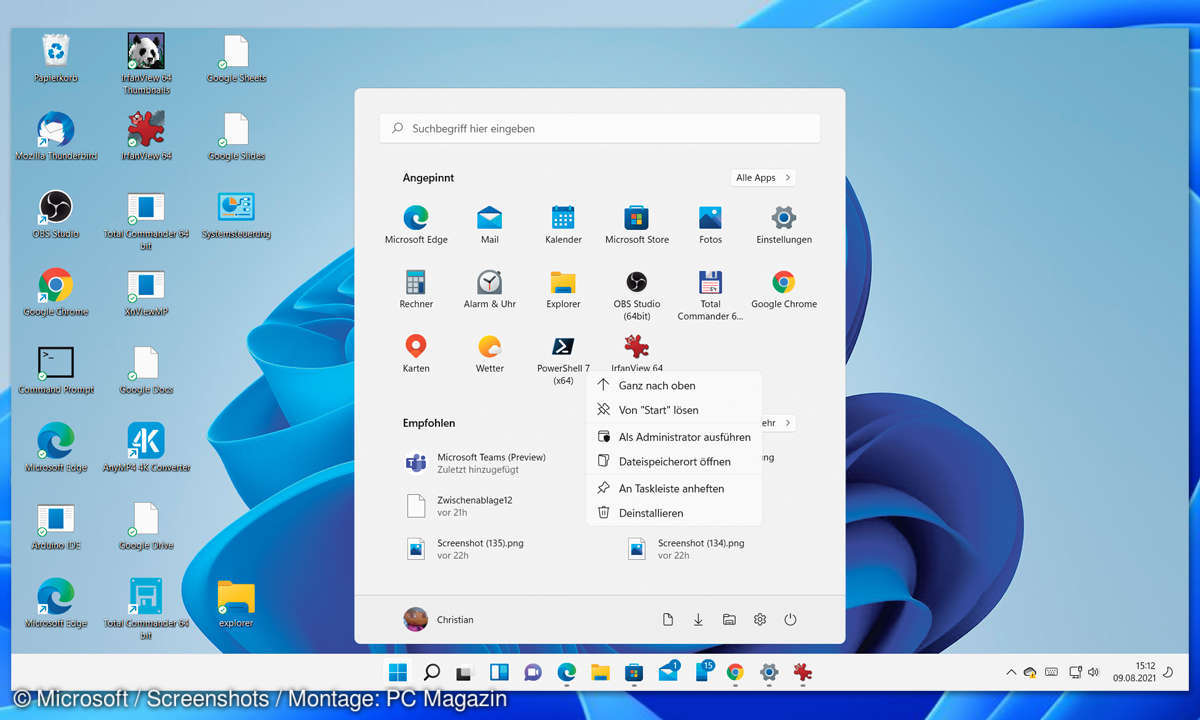Open Einstellungen from pinned apps
This screenshot has height=720, width=1200.
784,225
